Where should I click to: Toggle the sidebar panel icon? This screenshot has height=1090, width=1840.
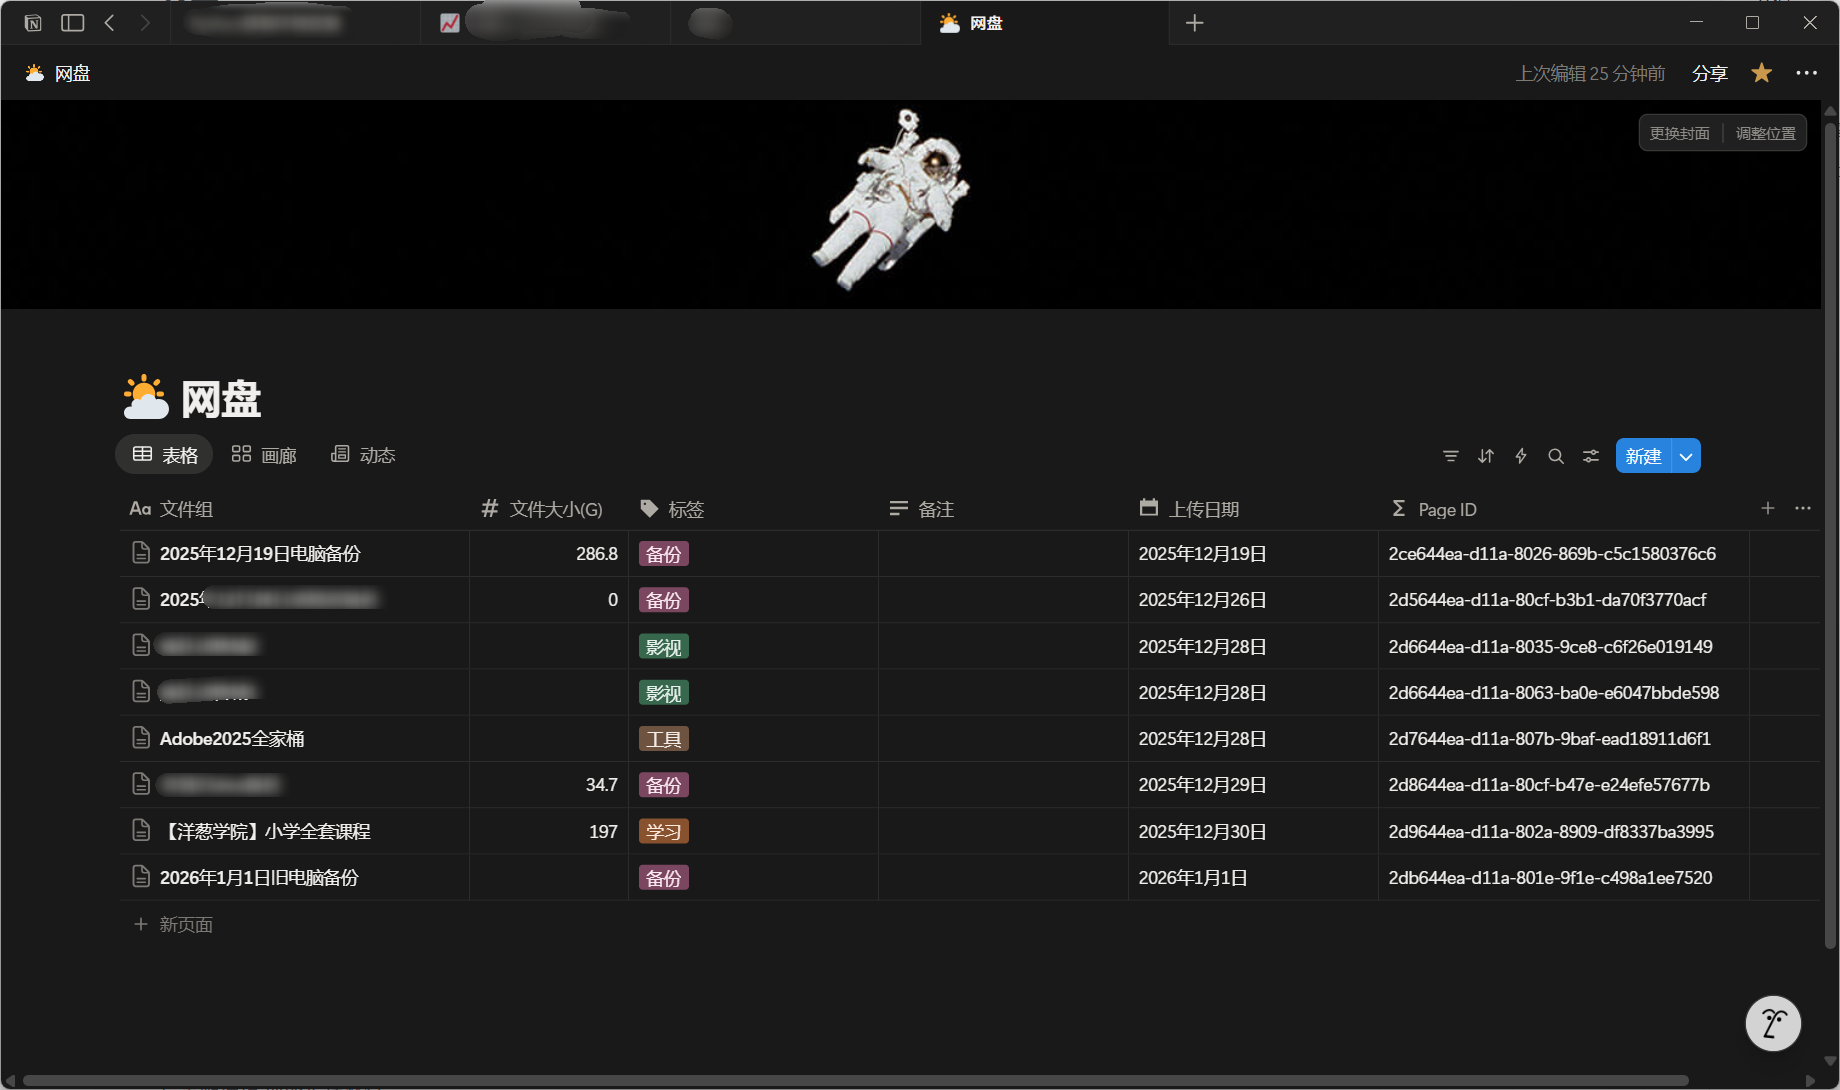tap(72, 23)
